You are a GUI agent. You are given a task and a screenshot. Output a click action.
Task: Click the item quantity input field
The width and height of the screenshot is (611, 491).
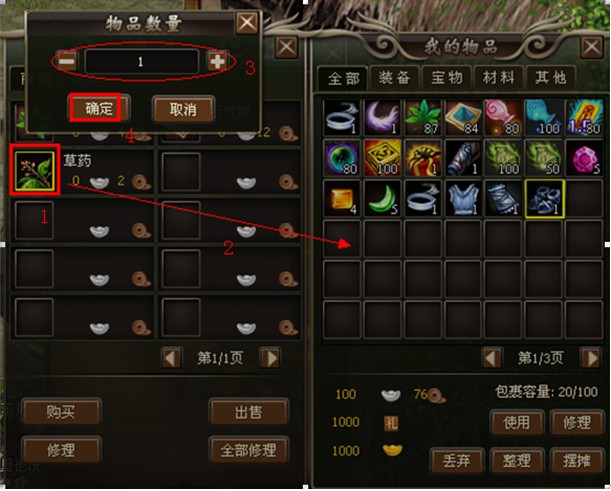(141, 61)
